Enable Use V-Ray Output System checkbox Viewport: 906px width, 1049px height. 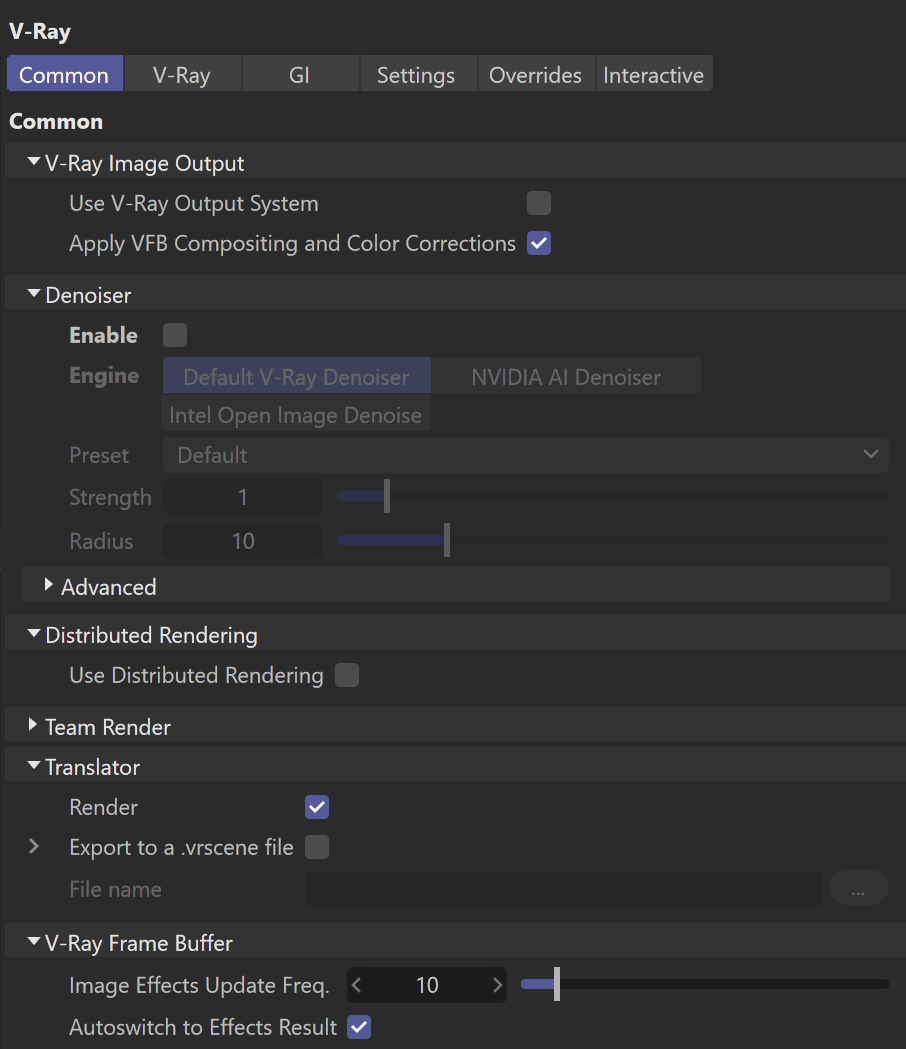(539, 203)
